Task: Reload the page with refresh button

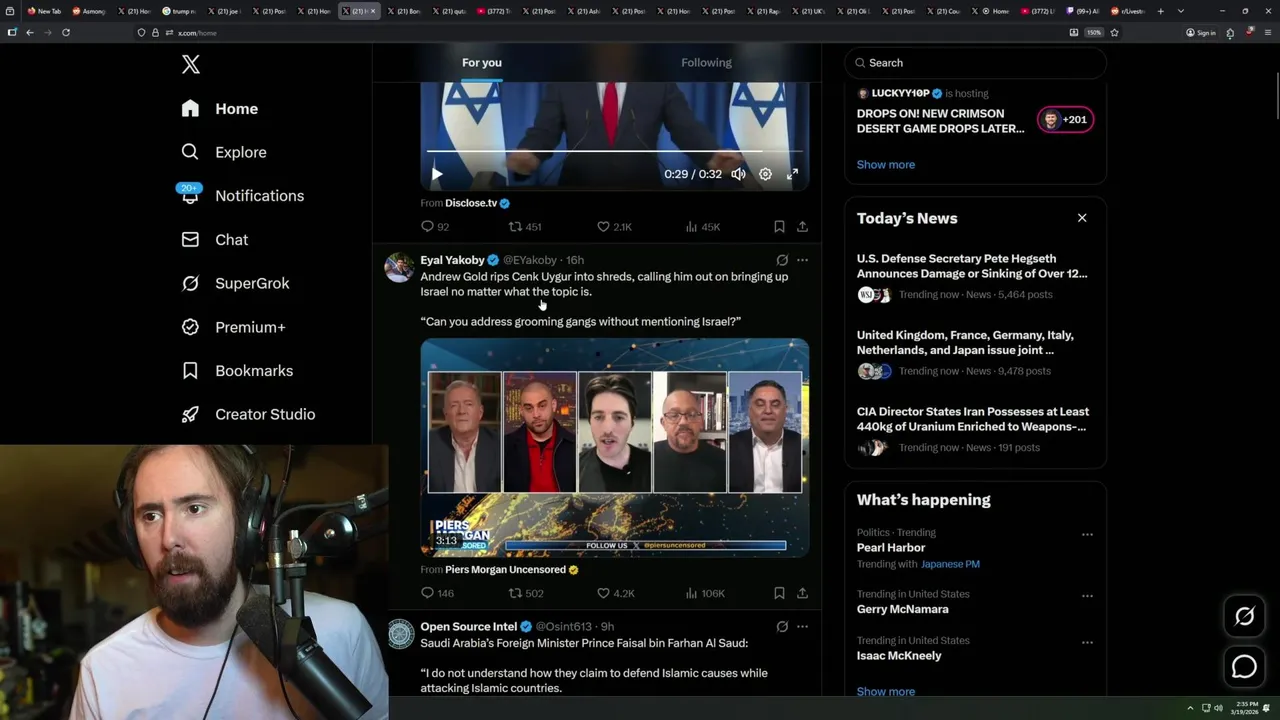Action: pos(66,33)
